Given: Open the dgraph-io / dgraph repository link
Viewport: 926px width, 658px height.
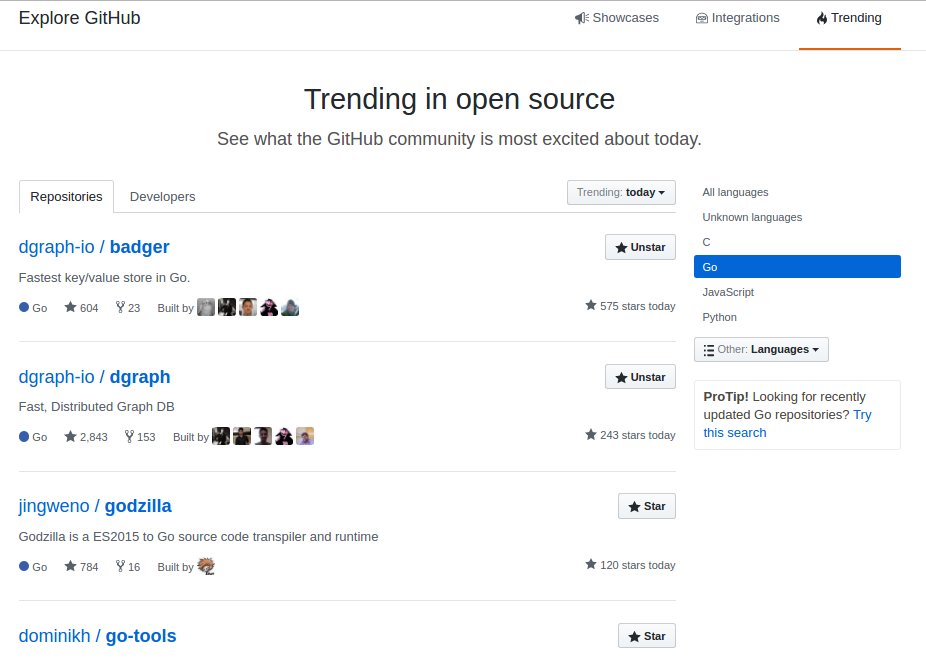Looking at the screenshot, I should point(94,377).
